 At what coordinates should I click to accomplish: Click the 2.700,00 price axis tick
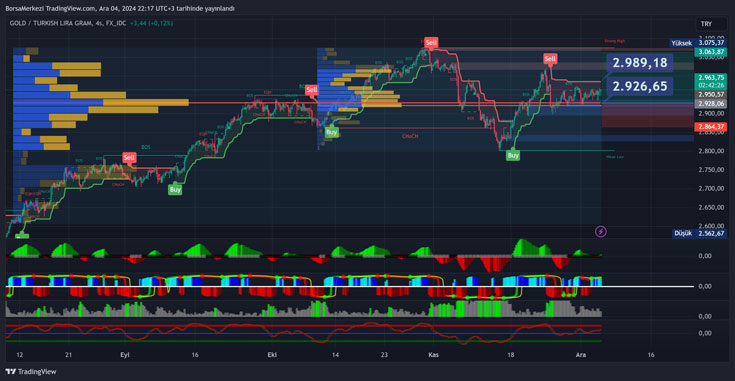711,188
